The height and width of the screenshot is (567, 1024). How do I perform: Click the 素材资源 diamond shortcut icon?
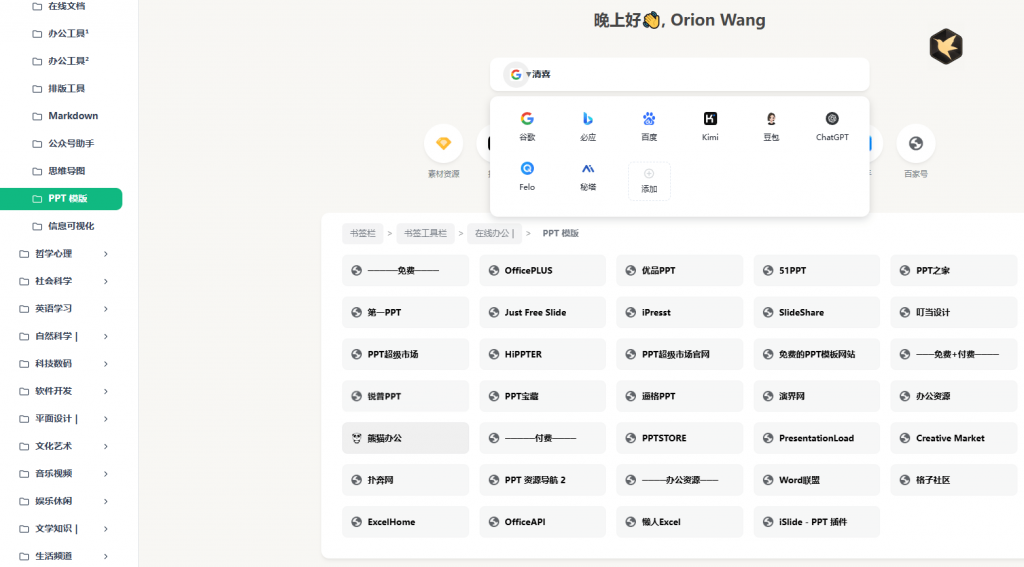(x=443, y=143)
